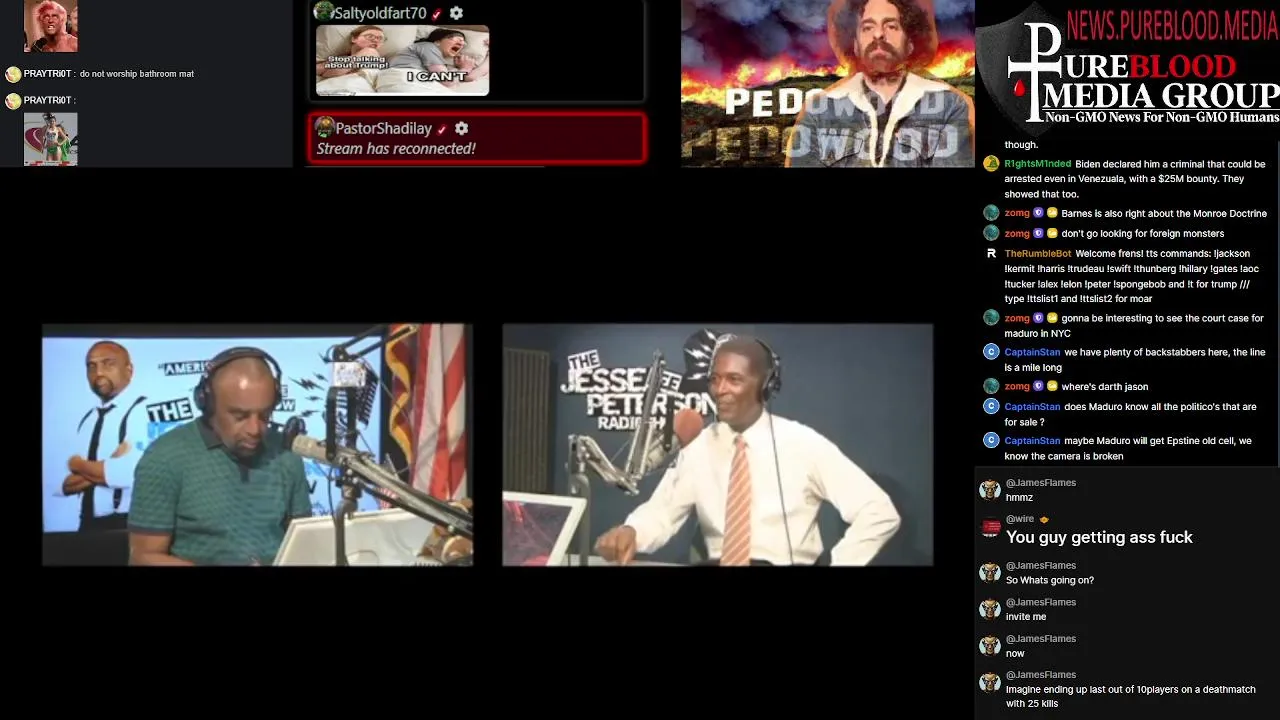Click the emoji badge after @wire

(x=1044, y=520)
